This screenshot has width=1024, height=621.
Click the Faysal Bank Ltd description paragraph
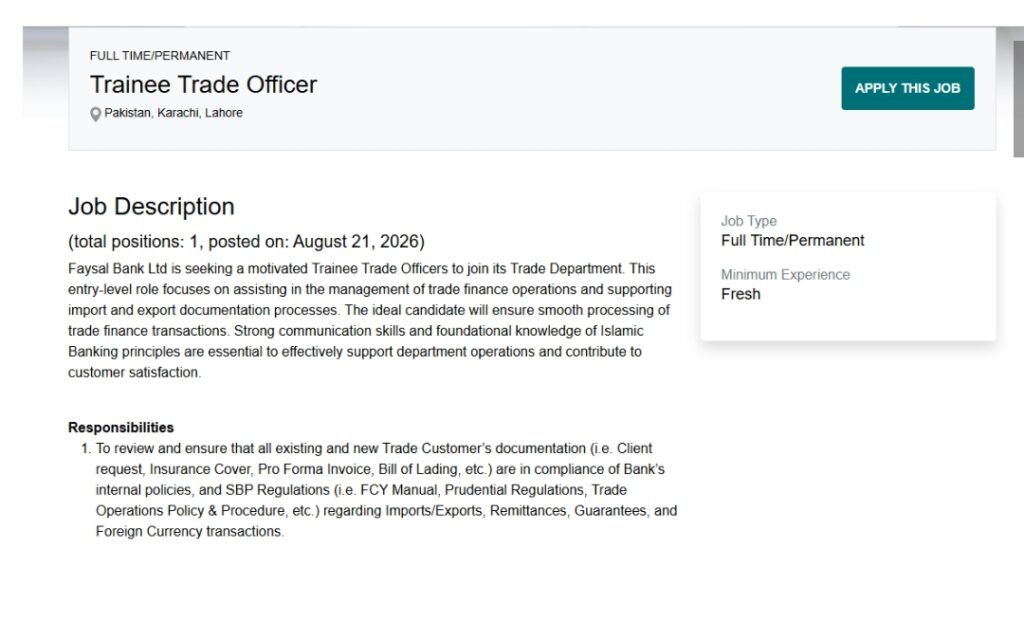(370, 320)
